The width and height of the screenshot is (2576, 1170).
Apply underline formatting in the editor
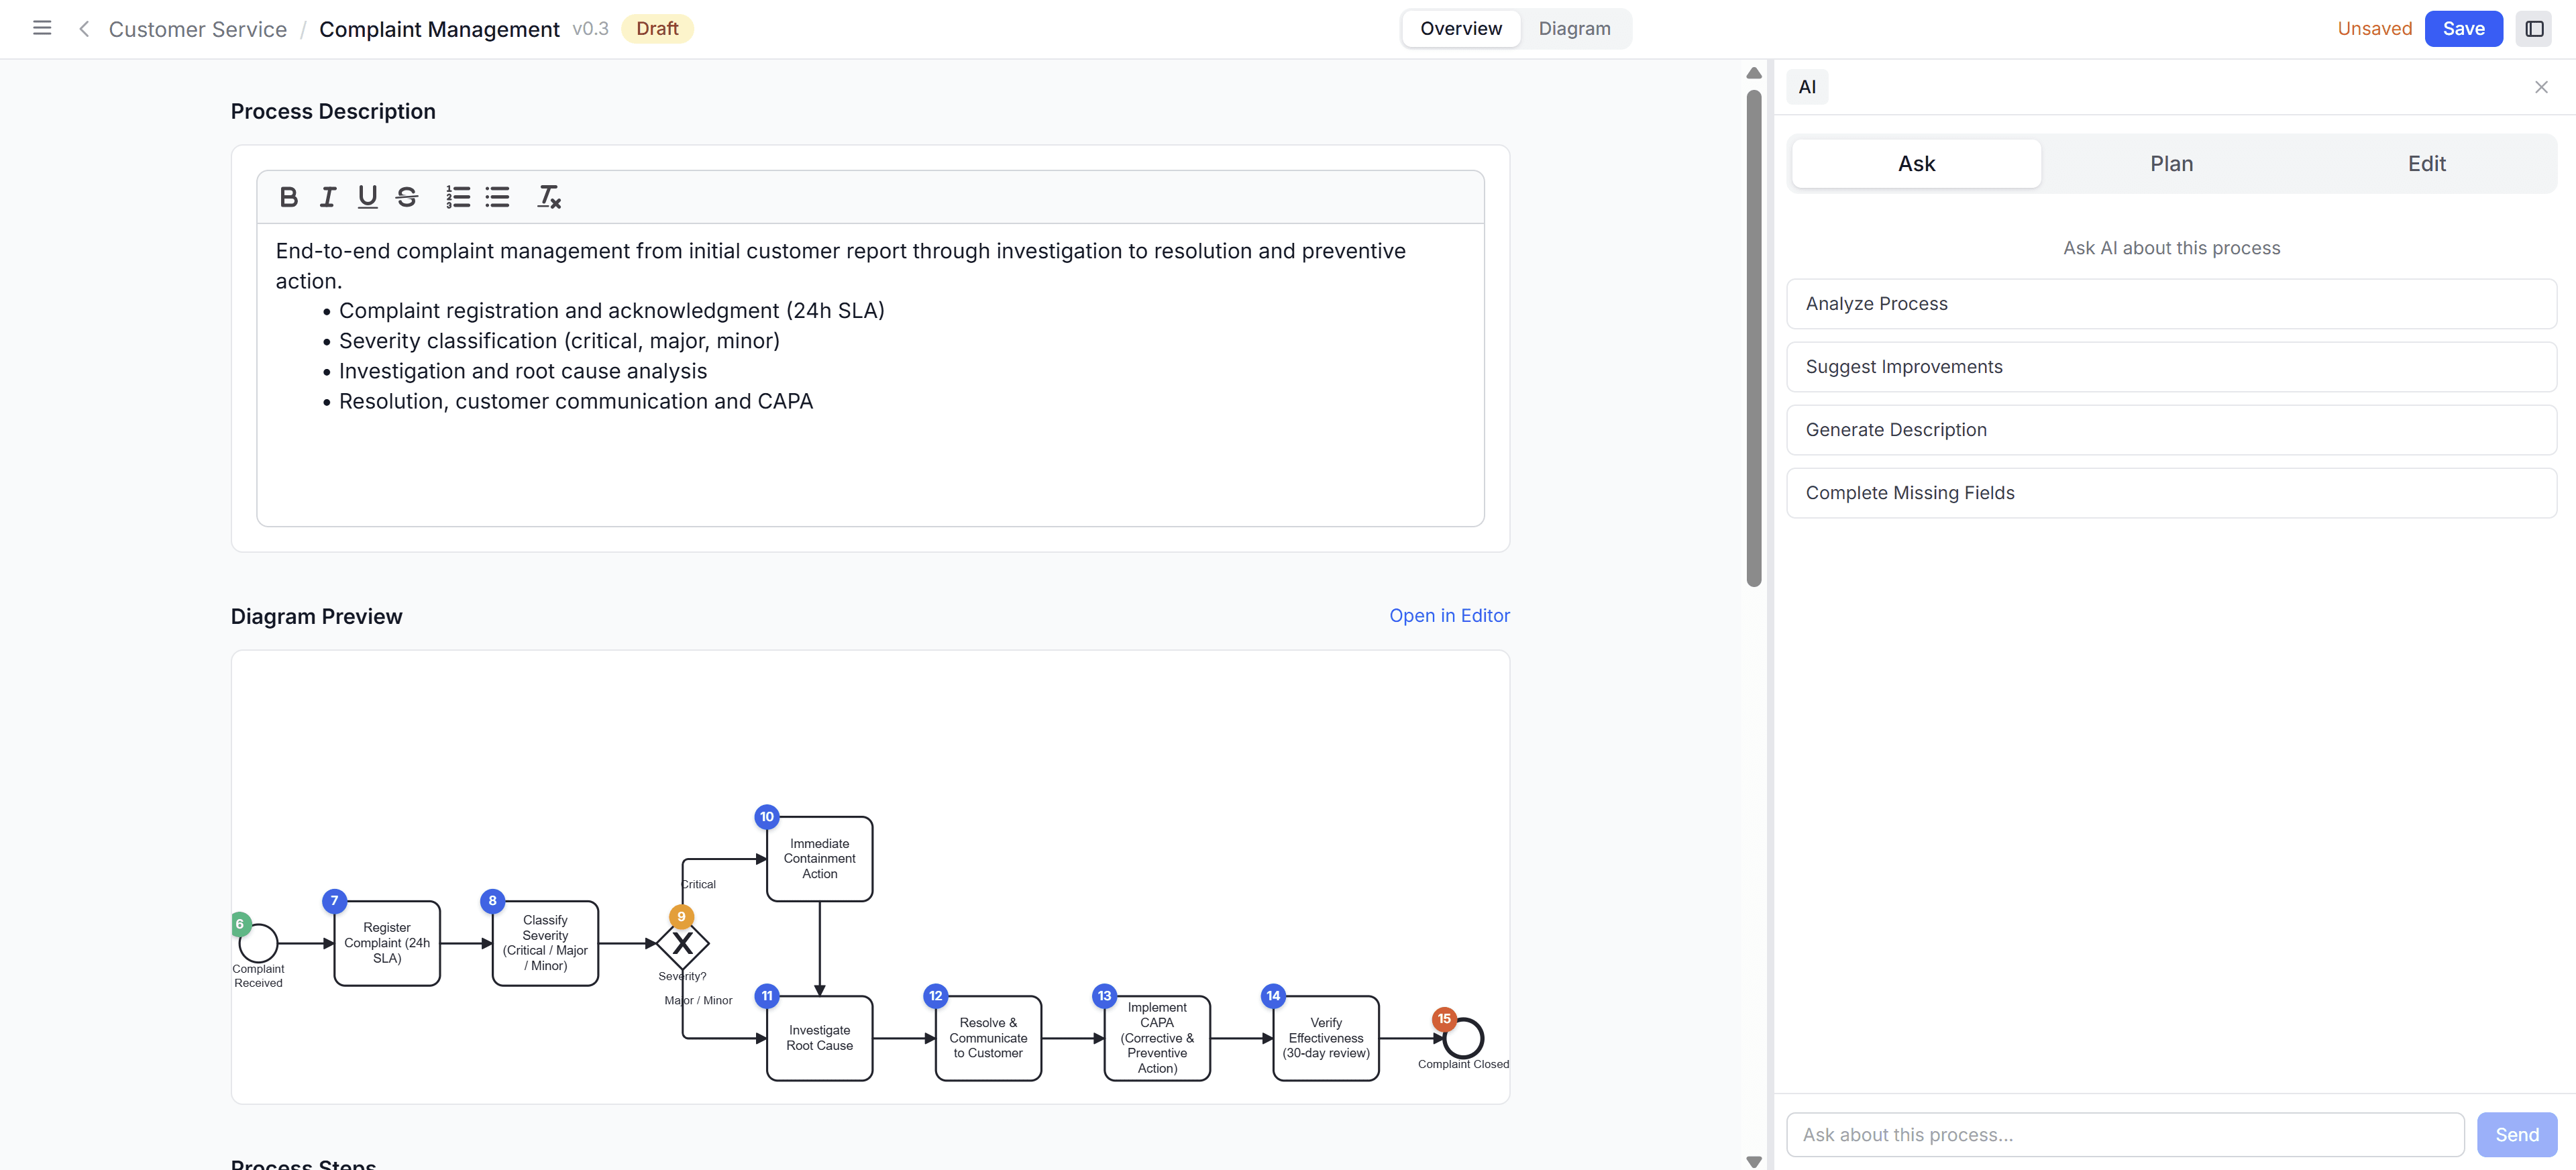[x=367, y=196]
